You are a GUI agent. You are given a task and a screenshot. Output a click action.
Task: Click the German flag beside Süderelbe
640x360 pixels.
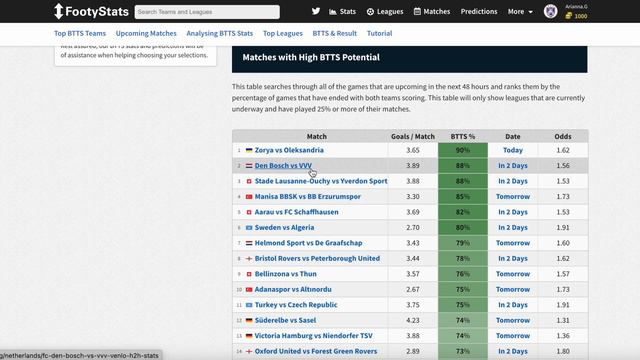(x=249, y=321)
